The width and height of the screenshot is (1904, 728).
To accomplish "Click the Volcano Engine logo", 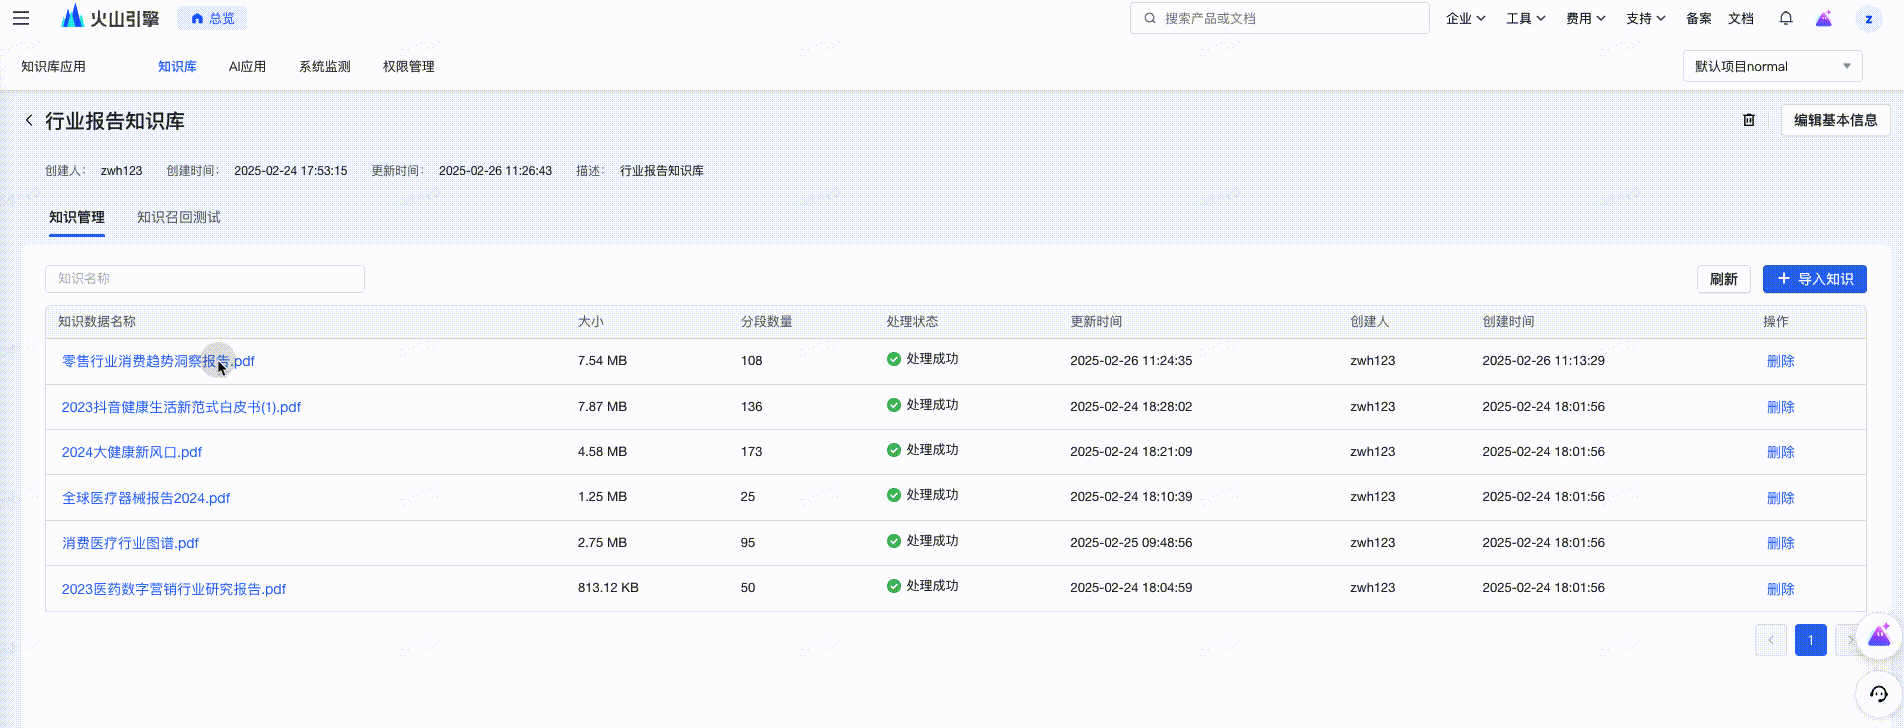I will point(110,18).
